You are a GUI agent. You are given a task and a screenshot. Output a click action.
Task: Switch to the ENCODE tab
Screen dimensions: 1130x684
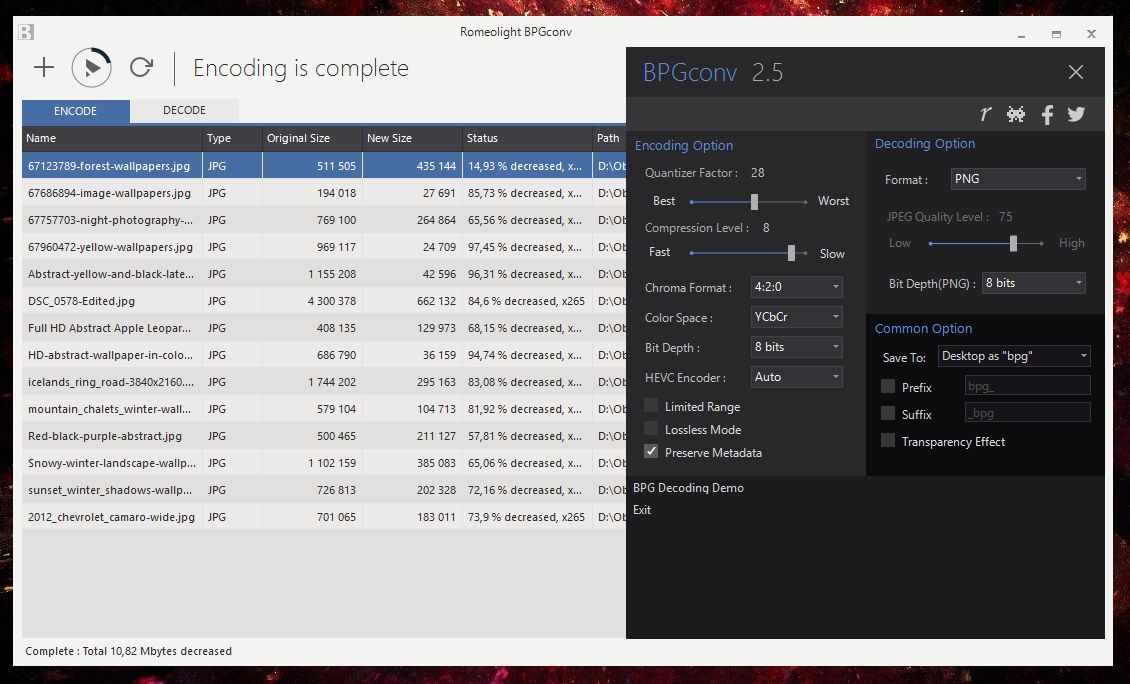[x=76, y=111]
